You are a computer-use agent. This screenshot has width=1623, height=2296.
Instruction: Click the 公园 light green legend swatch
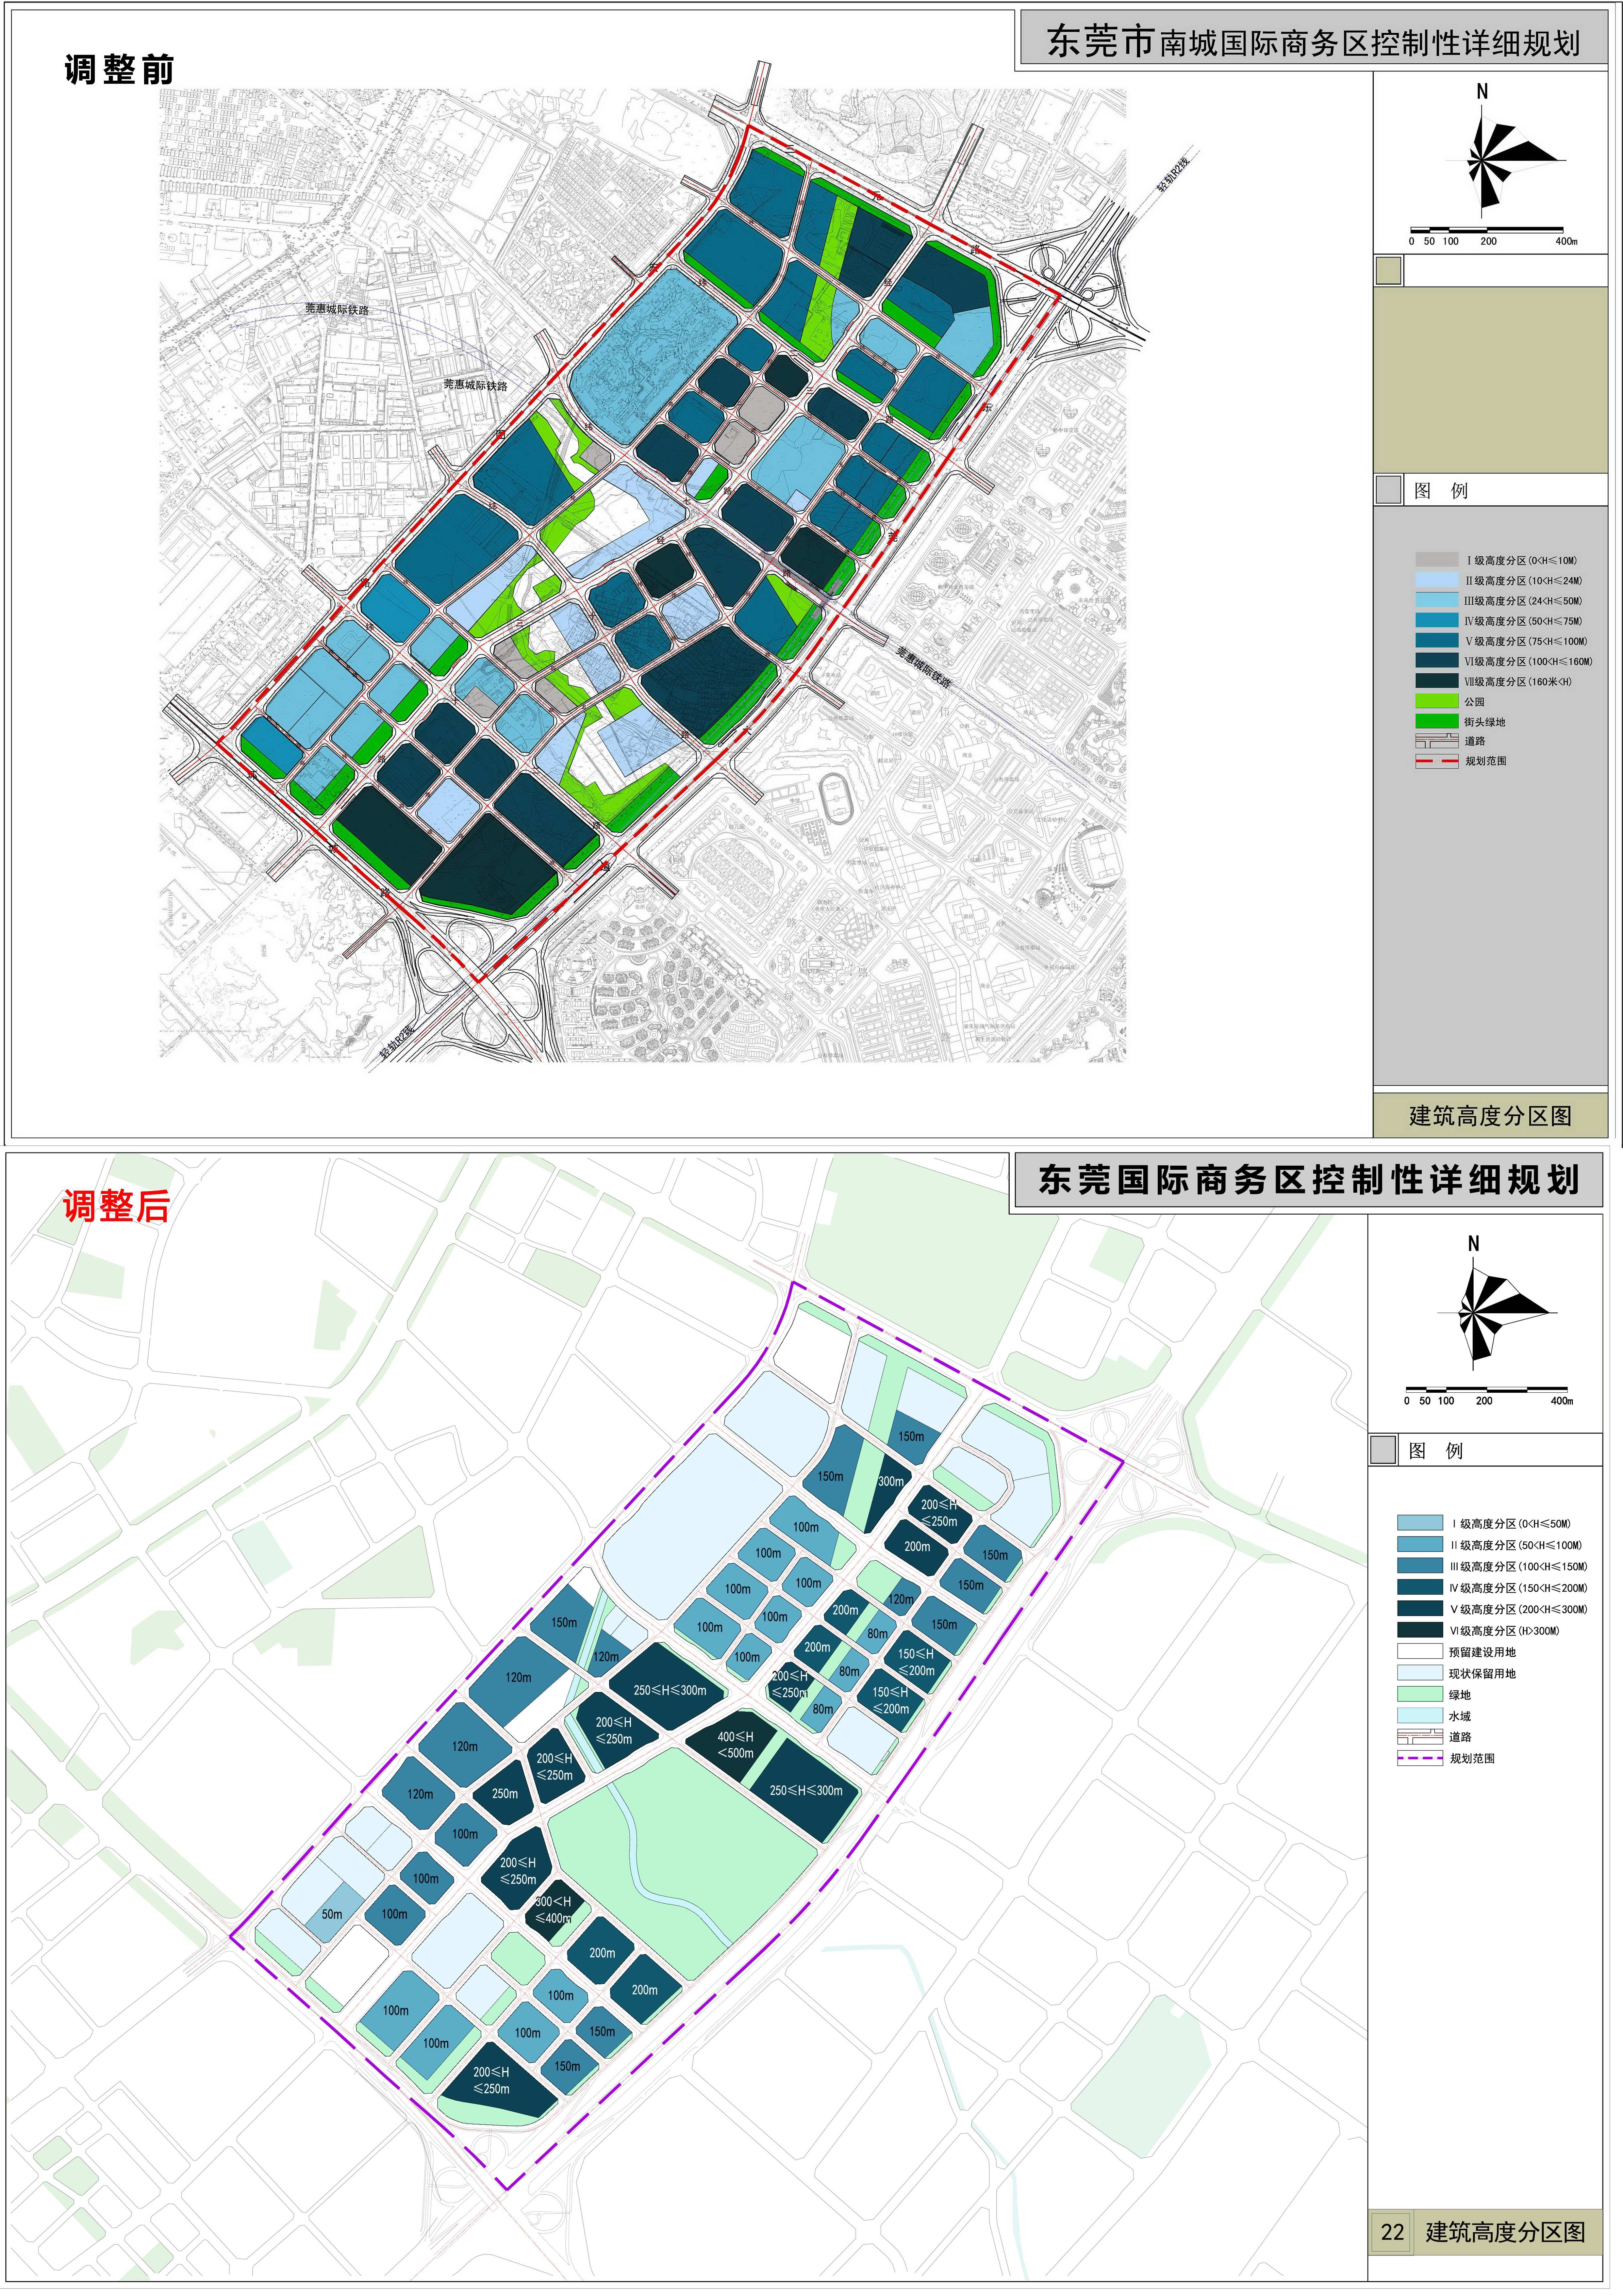(1437, 701)
